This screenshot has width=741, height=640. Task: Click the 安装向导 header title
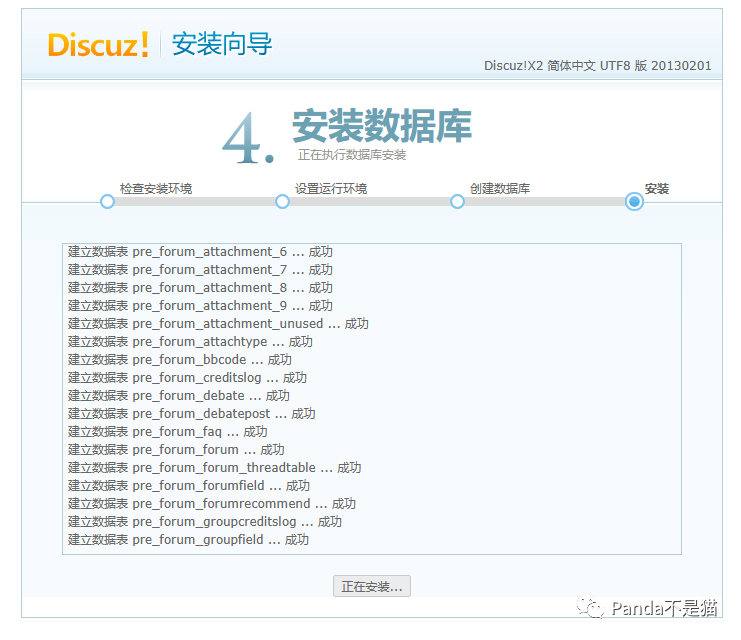pos(222,44)
